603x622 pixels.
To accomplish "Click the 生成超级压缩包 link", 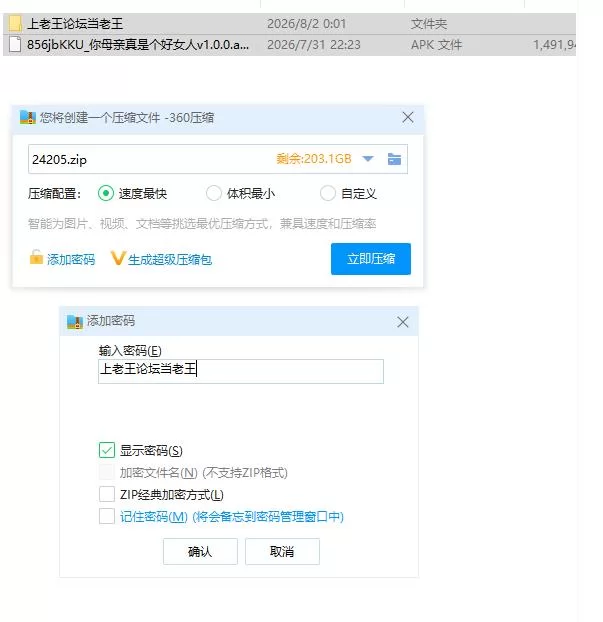I will tap(170, 260).
